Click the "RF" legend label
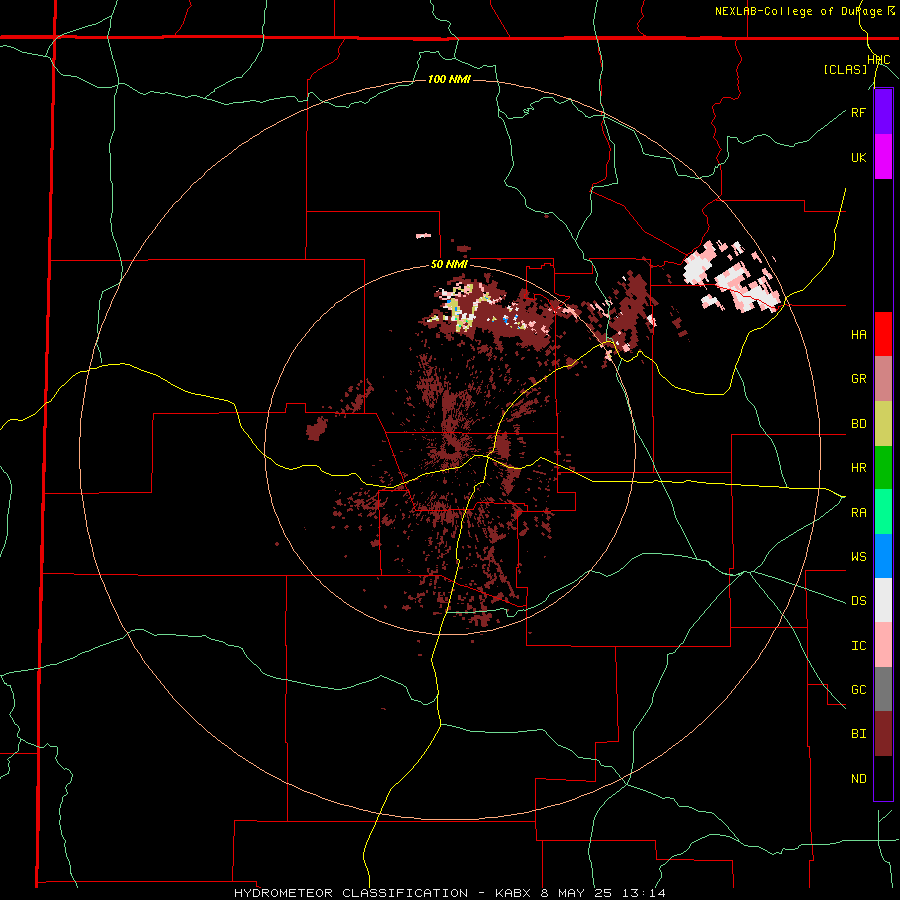Screen dimensions: 900x900 [x=858, y=112]
